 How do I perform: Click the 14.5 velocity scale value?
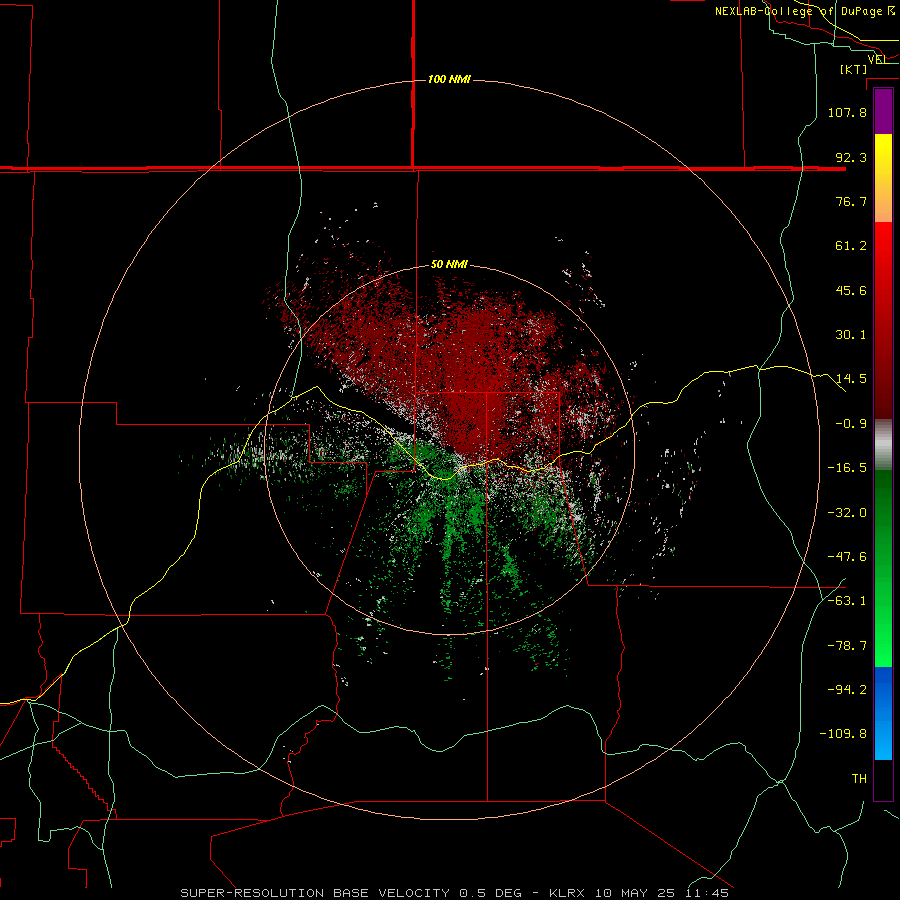(x=851, y=379)
